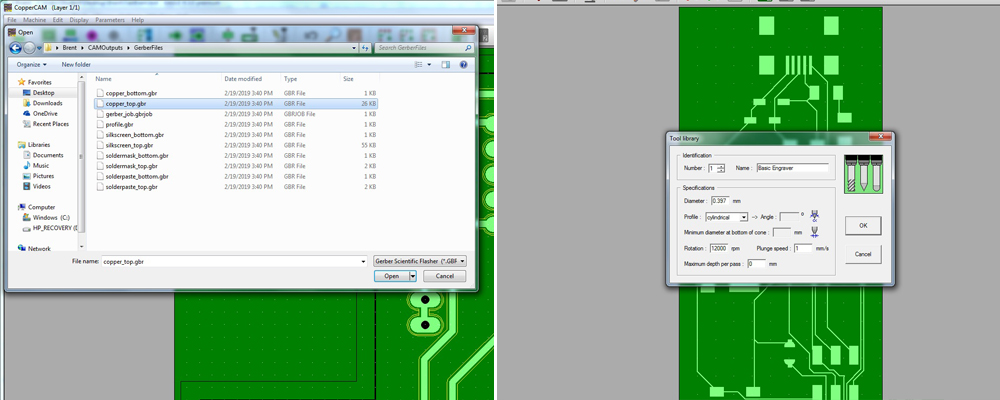The height and width of the screenshot is (400, 1000).
Task: Show the preview pane in the Open dialog
Action: [446, 64]
